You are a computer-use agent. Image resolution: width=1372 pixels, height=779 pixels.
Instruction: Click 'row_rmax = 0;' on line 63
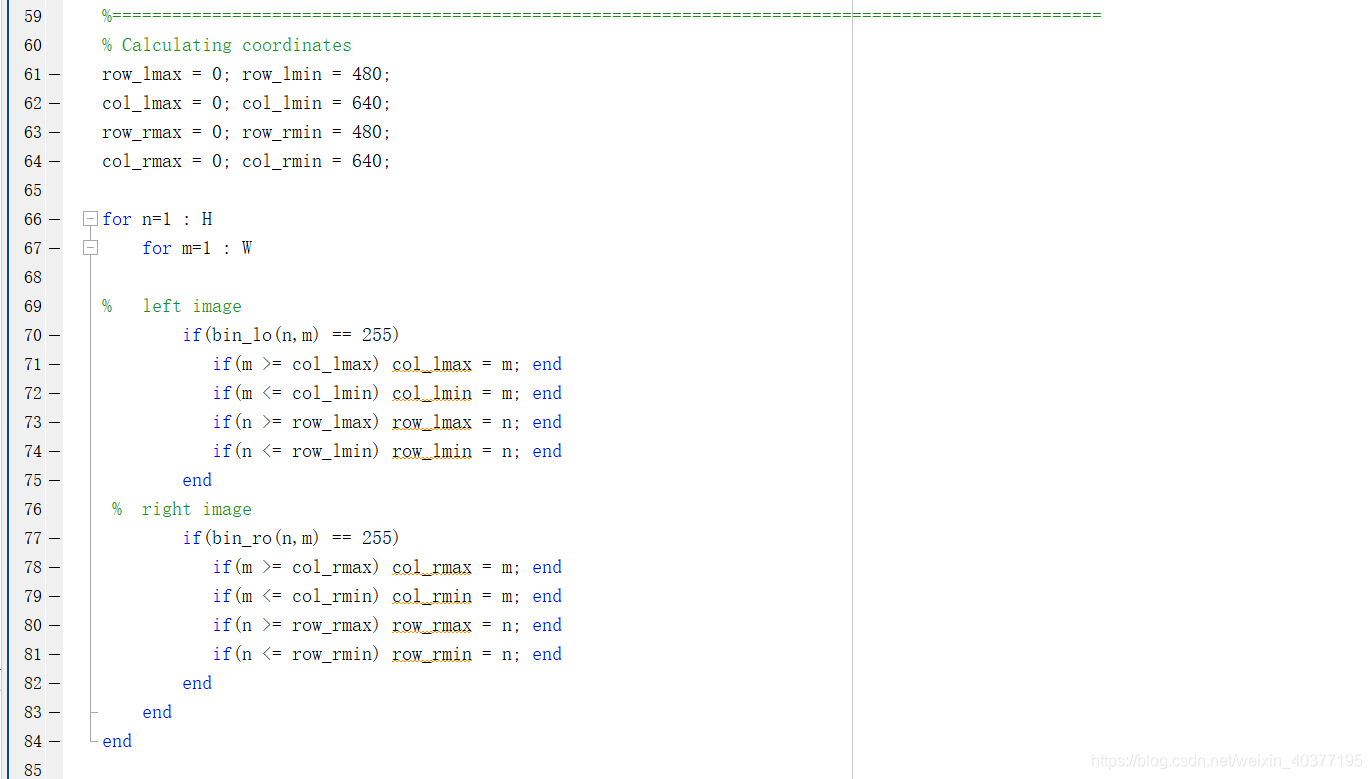[x=167, y=132]
